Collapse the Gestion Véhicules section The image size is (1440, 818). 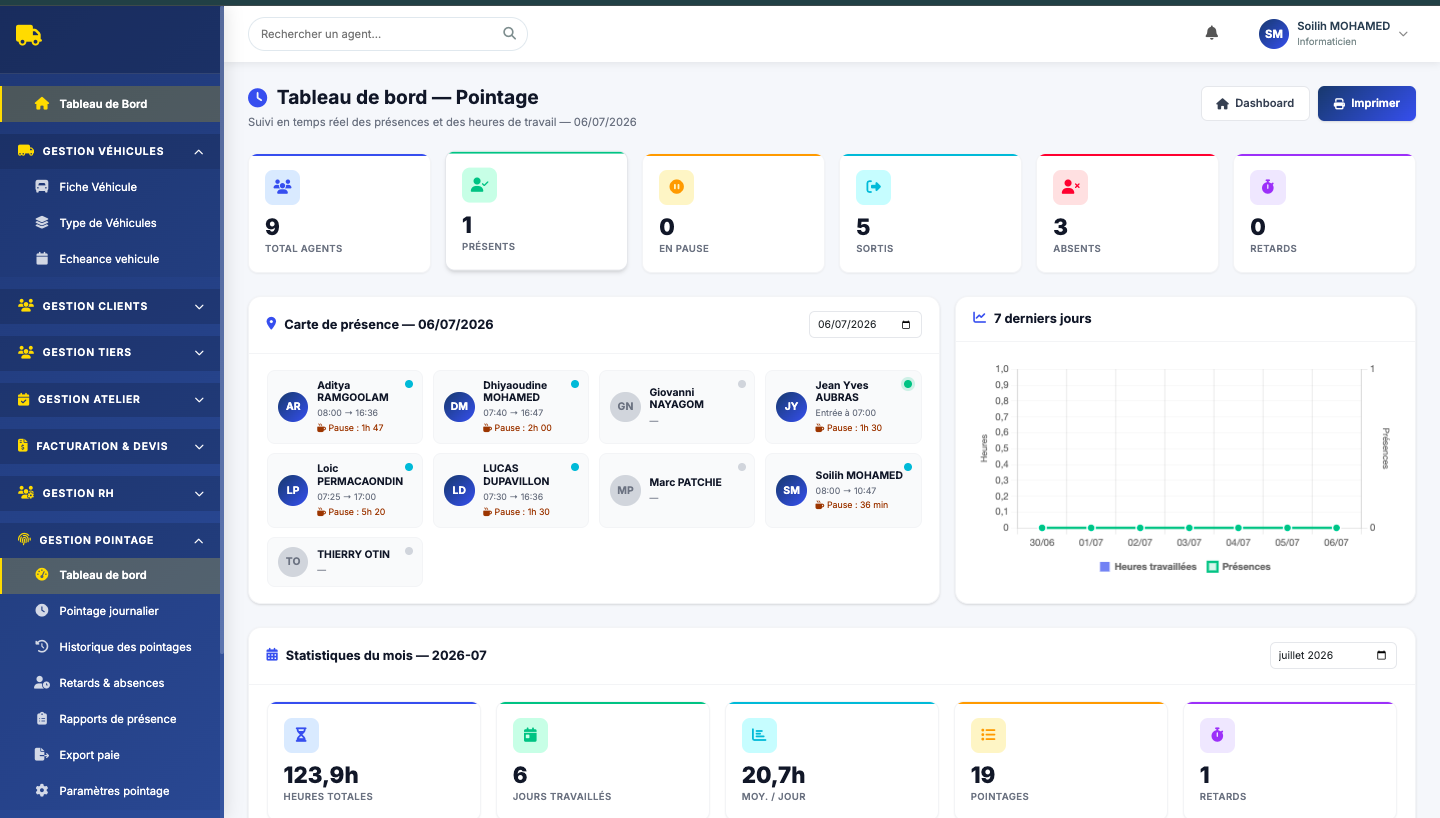coord(110,151)
